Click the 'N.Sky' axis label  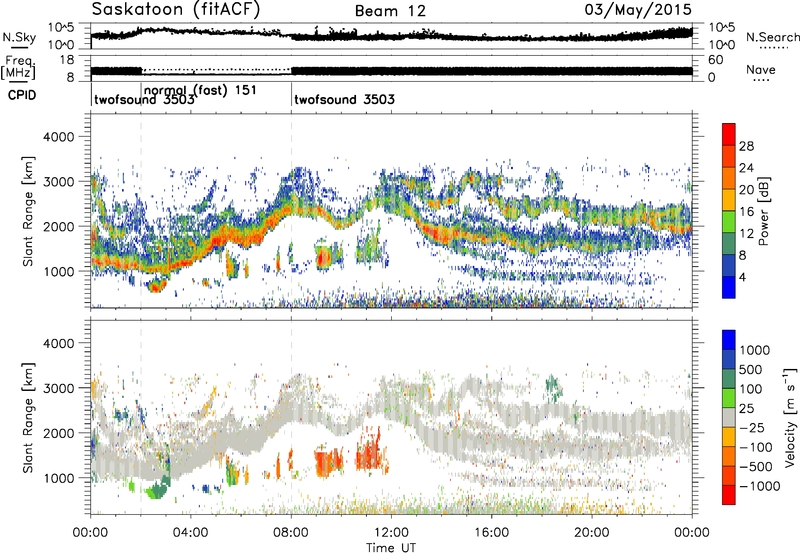click(19, 37)
